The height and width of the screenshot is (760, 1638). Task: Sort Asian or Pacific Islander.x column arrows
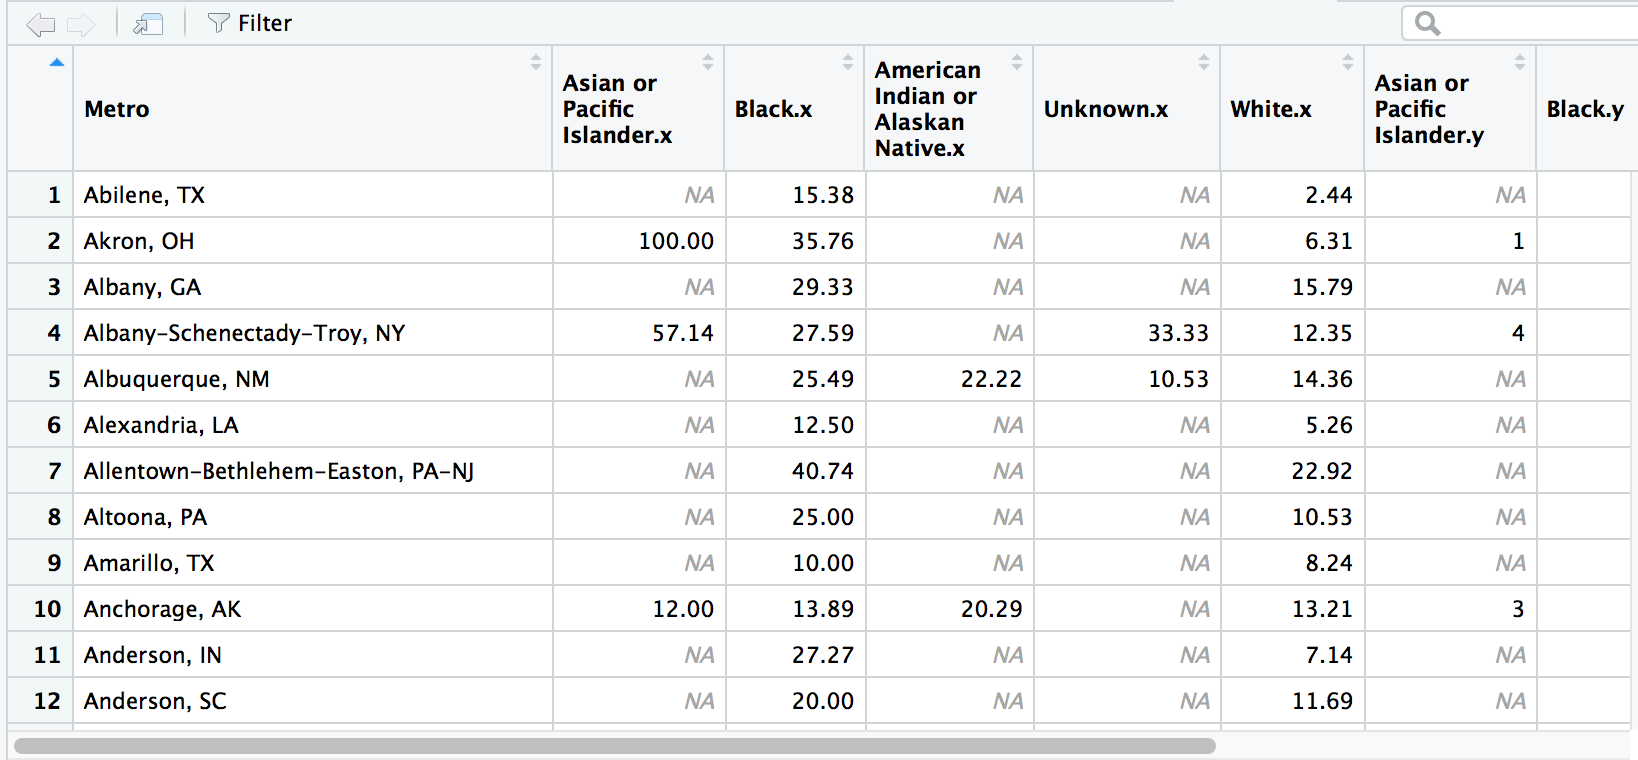[x=708, y=62]
